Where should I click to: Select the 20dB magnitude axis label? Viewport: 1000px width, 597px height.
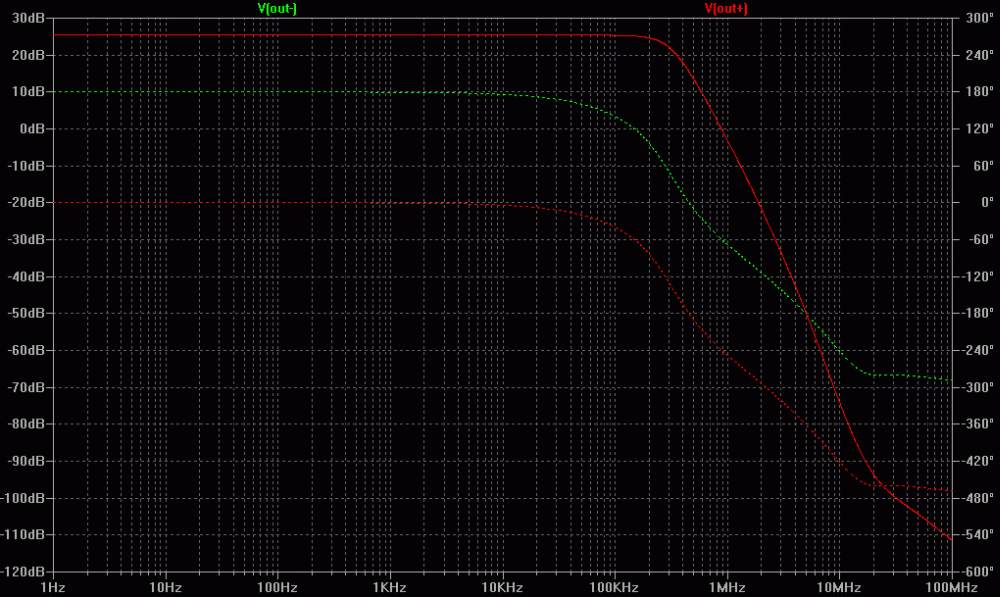(28, 55)
